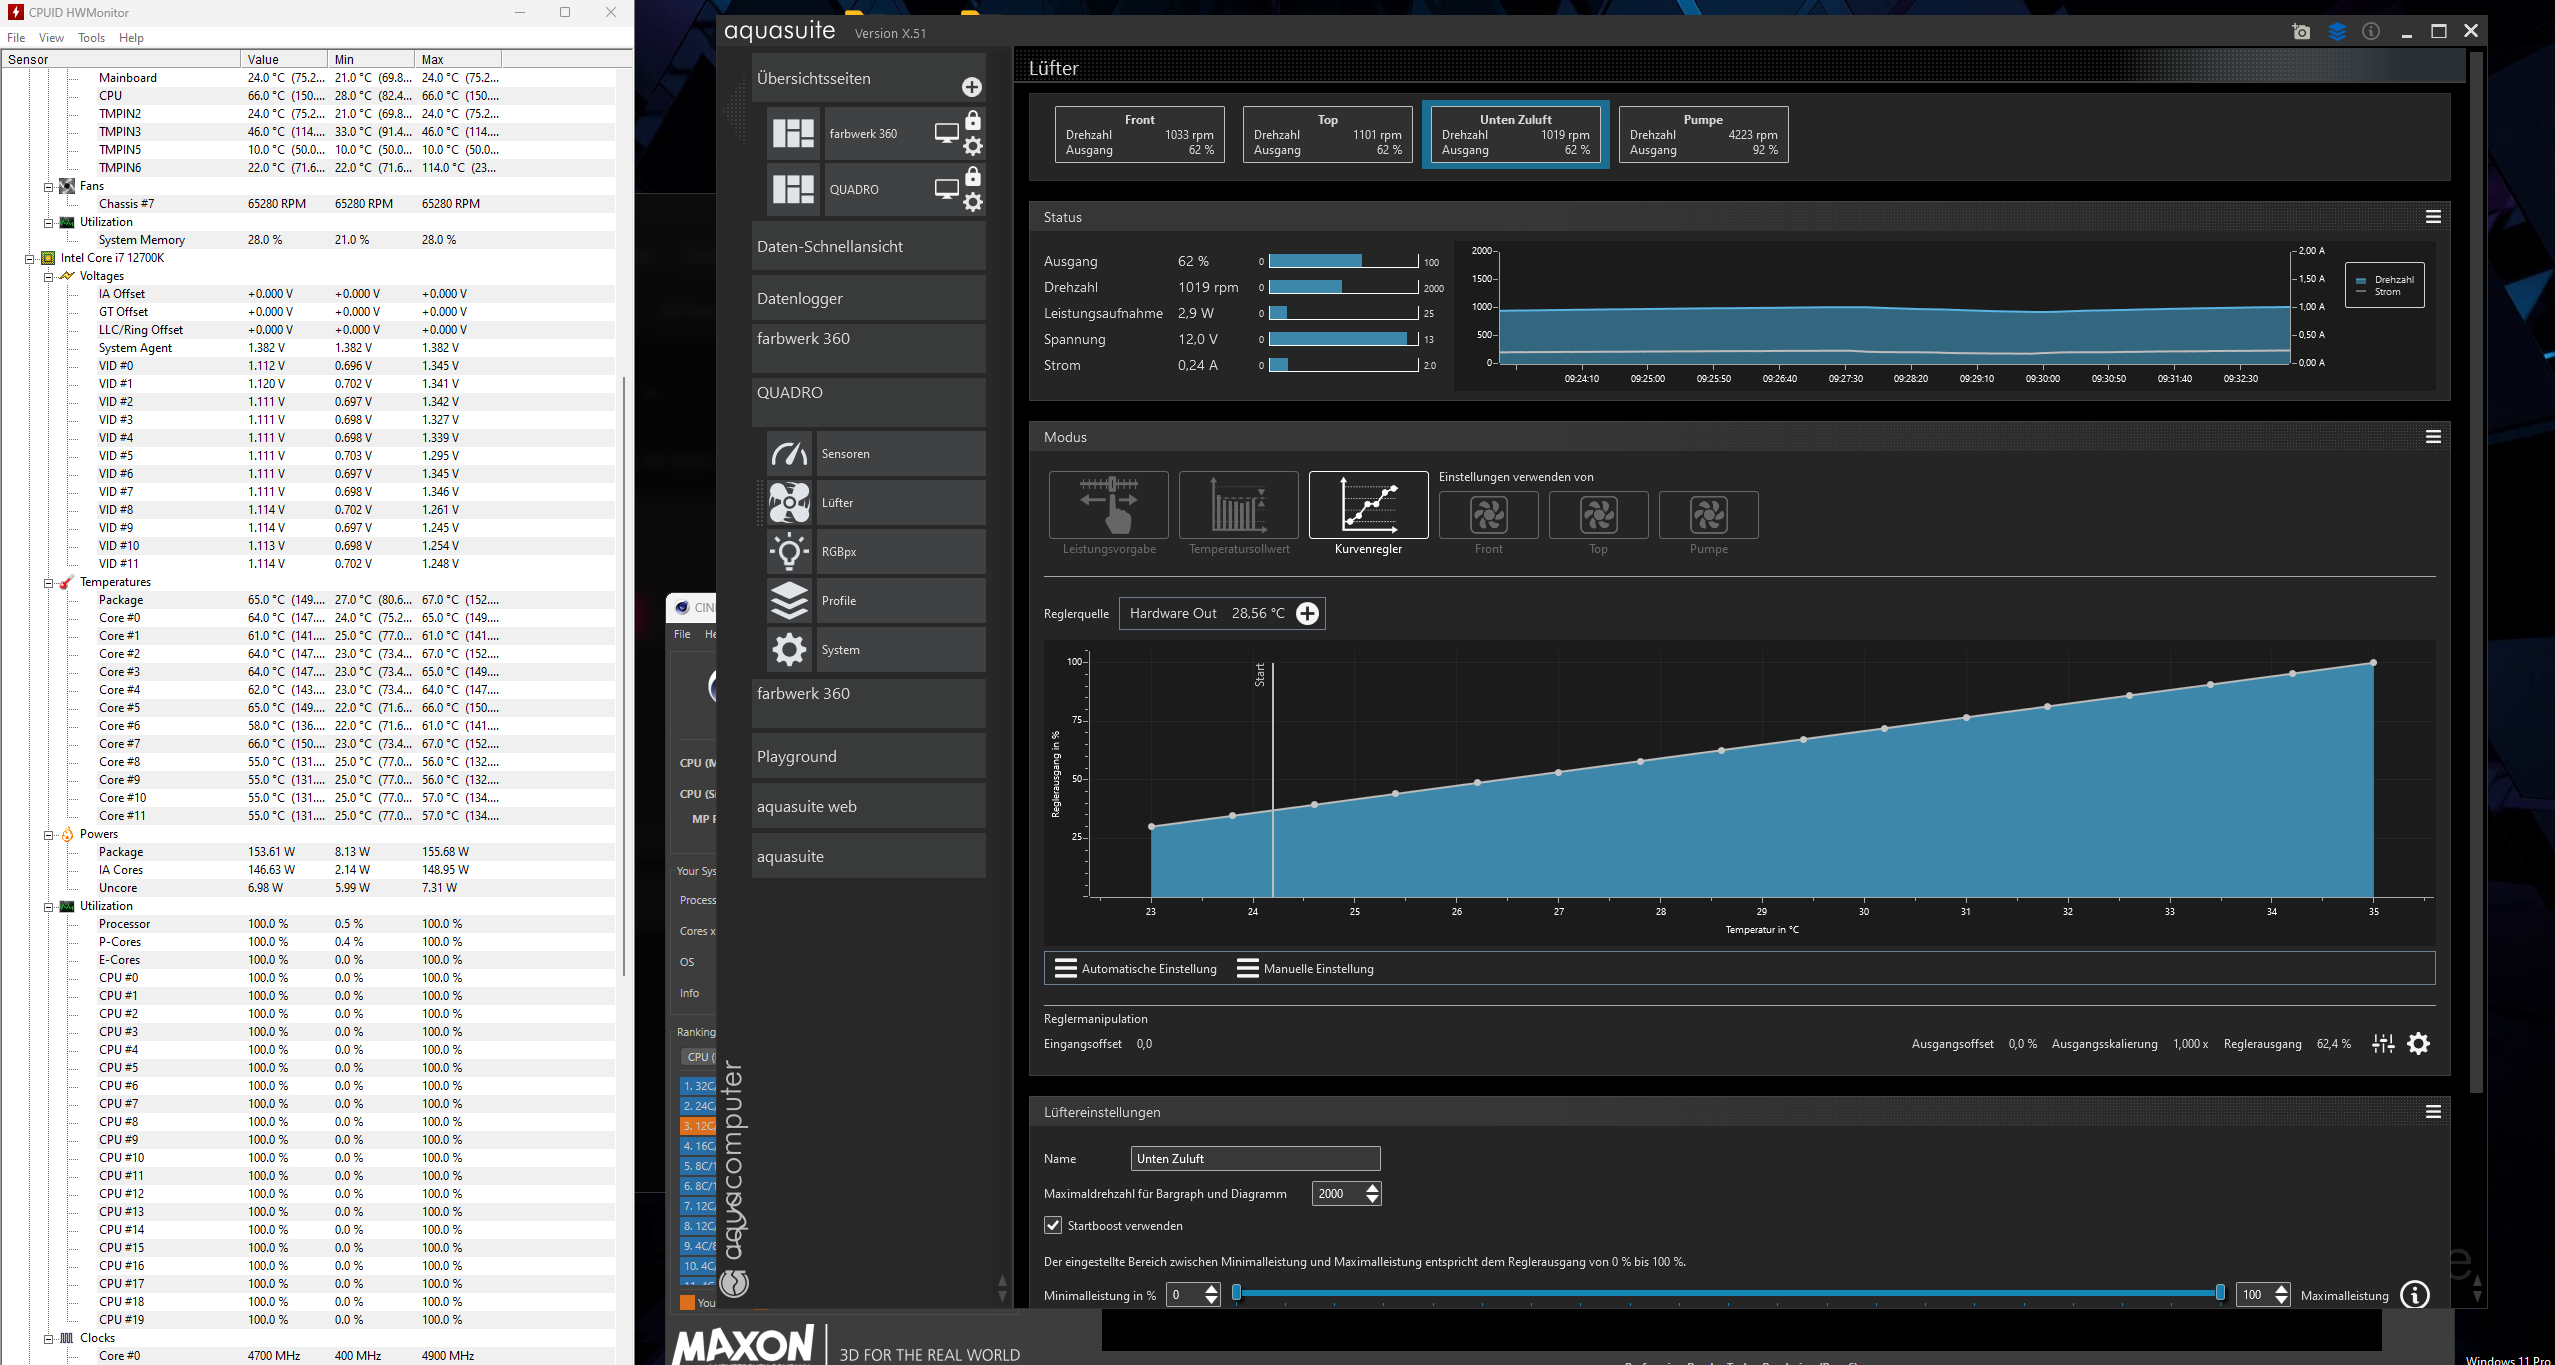The height and width of the screenshot is (1365, 2555).
Task: Collapse the Temperatures tree node
Action: [48, 583]
